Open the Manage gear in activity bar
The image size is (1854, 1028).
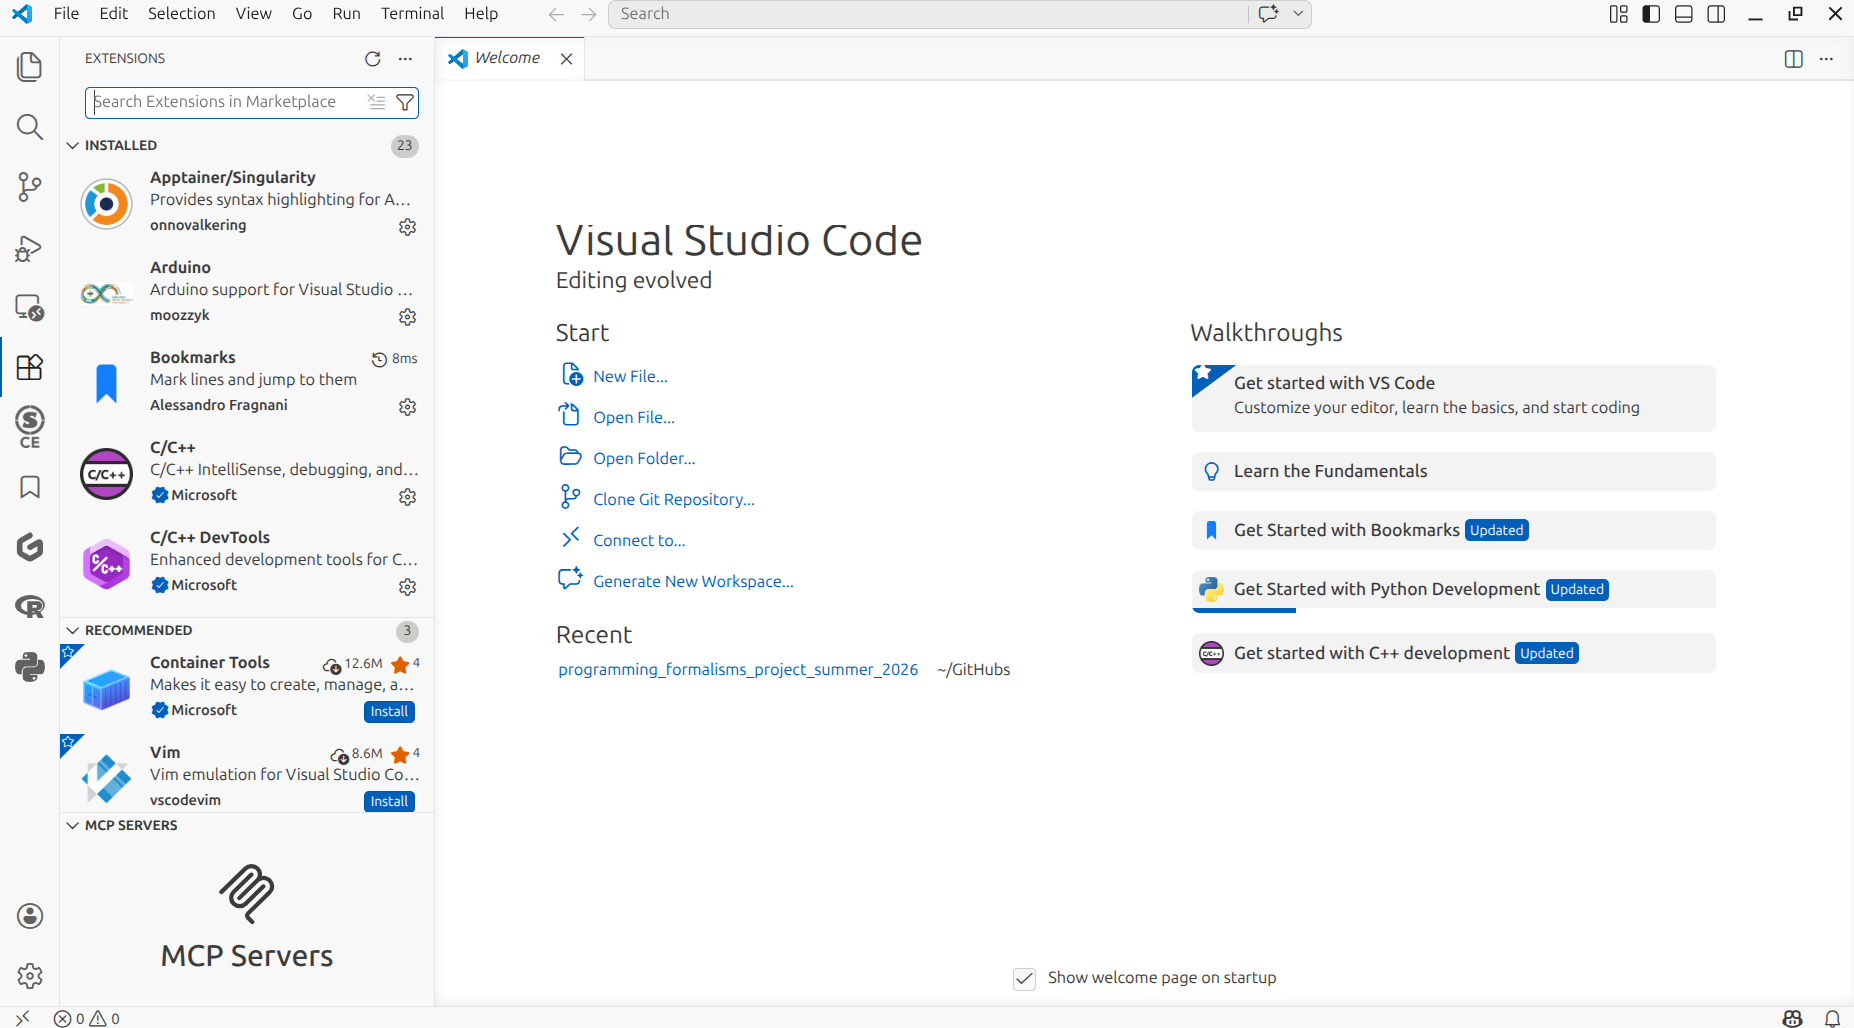coord(30,976)
